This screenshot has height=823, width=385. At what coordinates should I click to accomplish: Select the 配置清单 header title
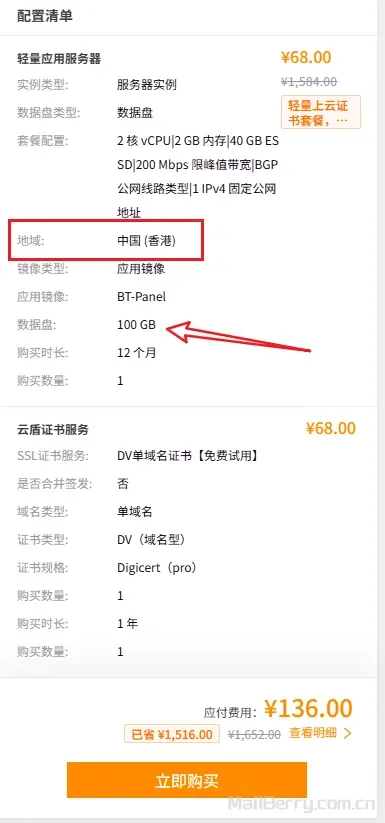coord(45,16)
